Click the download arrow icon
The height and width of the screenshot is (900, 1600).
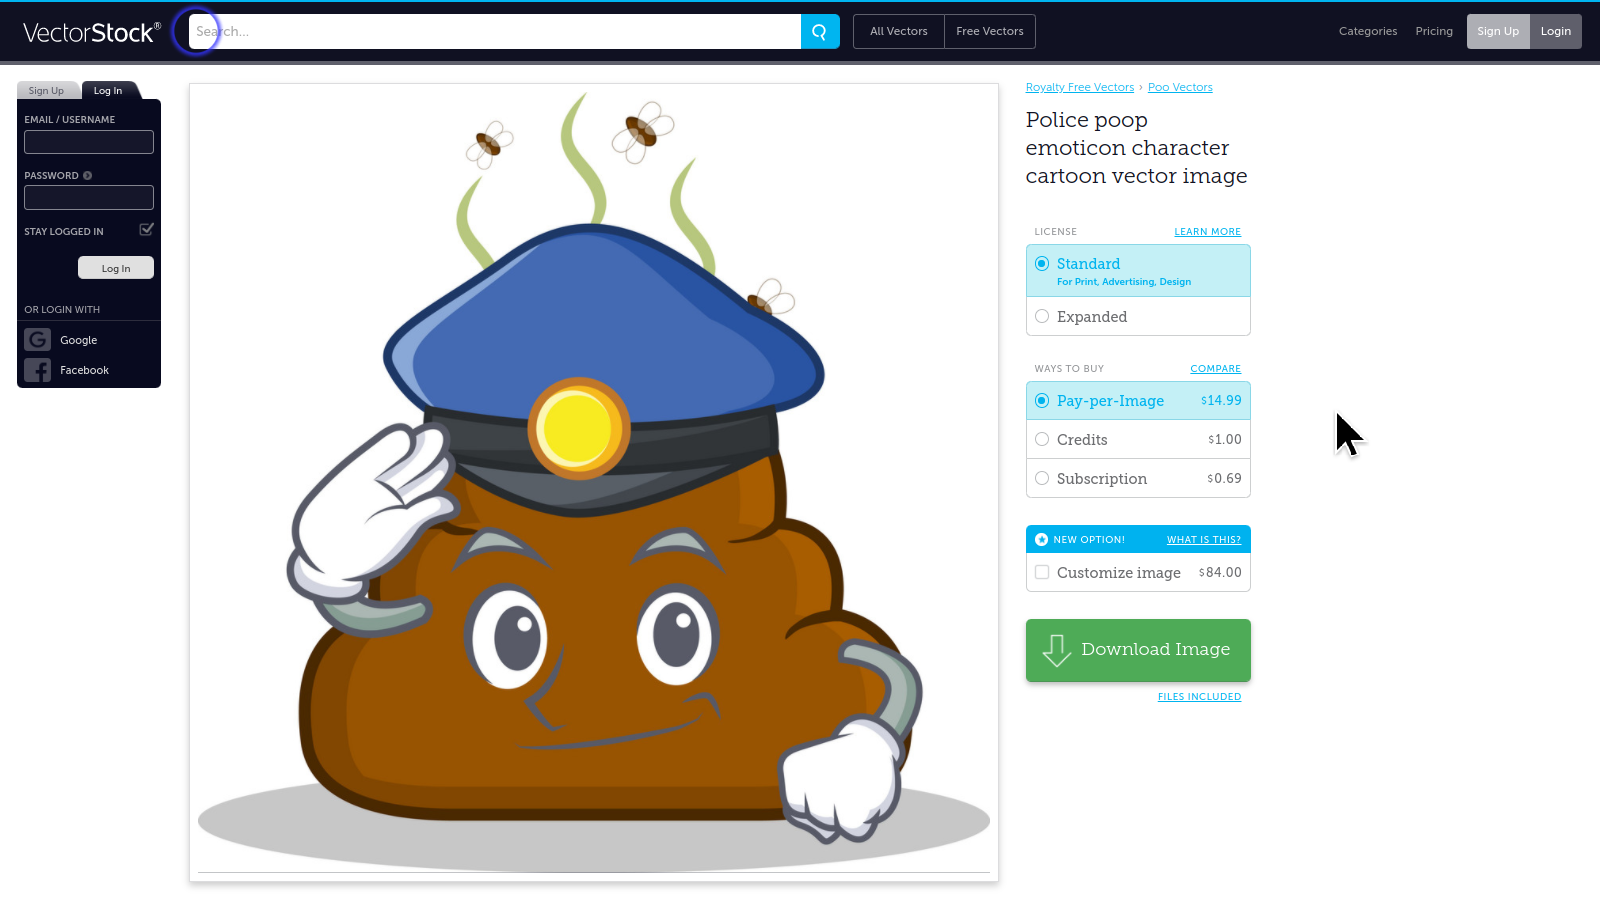[x=1057, y=650]
